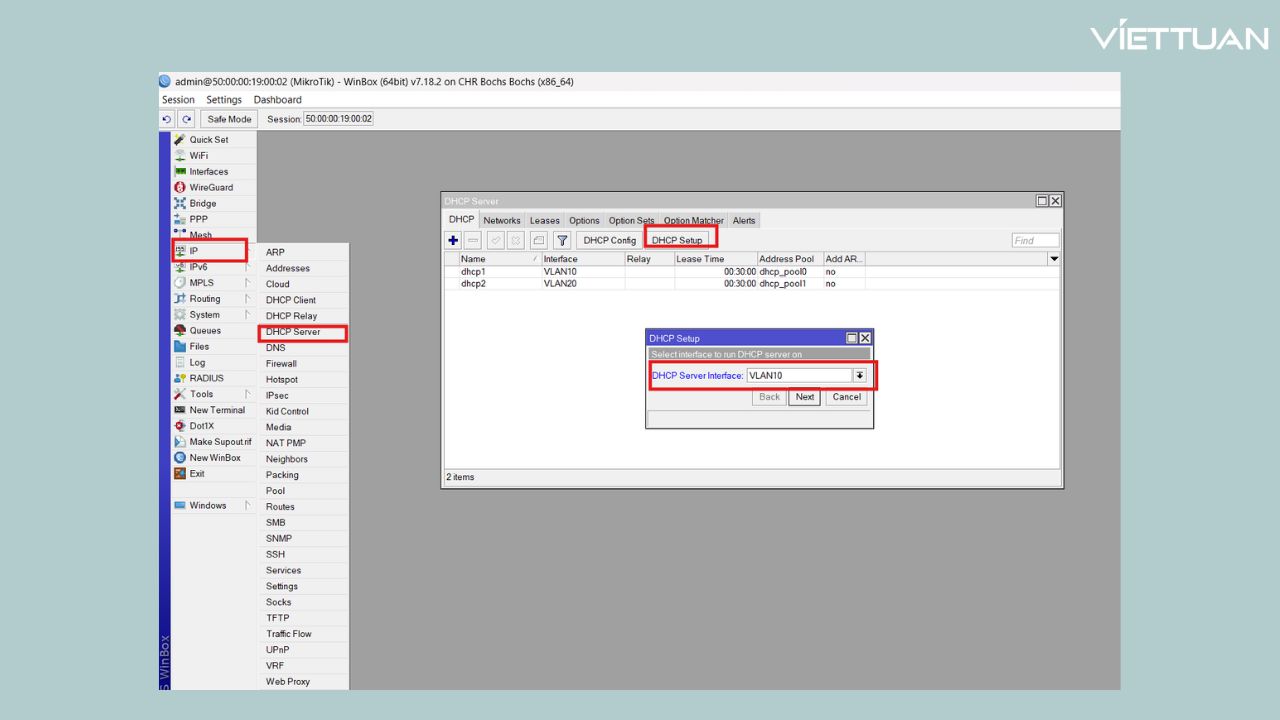Open WireGuard from the sidebar
Image resolution: width=1280 pixels, height=720 pixels.
click(x=210, y=187)
